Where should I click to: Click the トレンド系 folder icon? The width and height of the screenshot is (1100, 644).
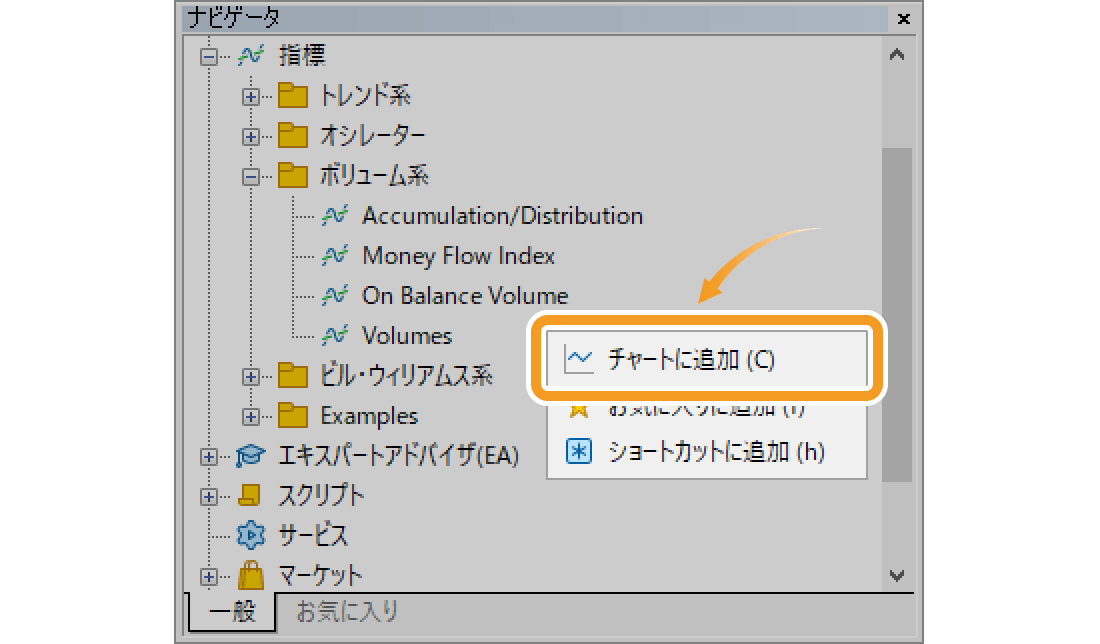pos(293,95)
